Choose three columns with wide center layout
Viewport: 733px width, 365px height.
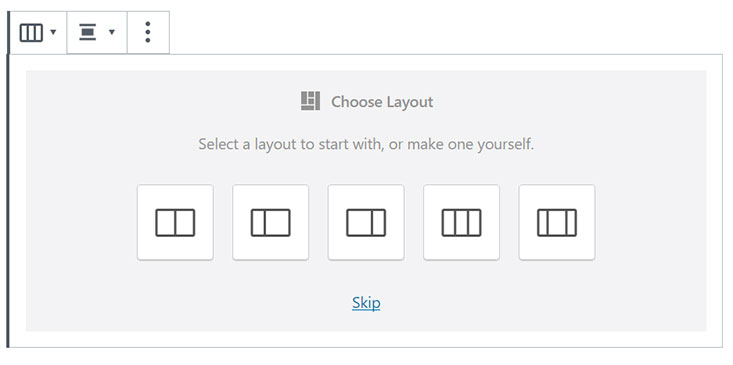(557, 222)
